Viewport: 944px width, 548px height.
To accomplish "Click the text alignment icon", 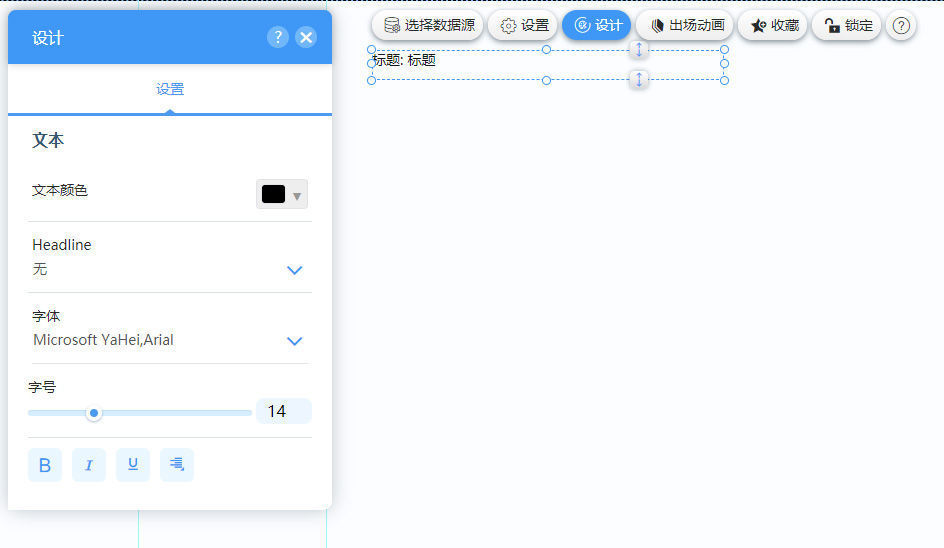I will tap(177, 465).
